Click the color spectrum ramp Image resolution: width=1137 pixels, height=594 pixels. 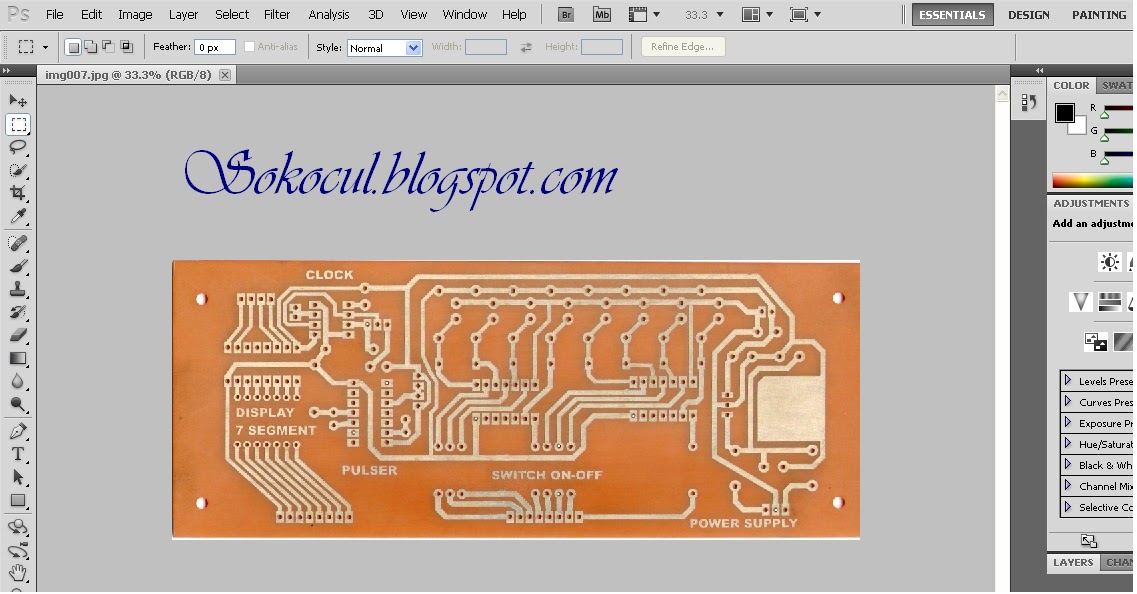1092,181
